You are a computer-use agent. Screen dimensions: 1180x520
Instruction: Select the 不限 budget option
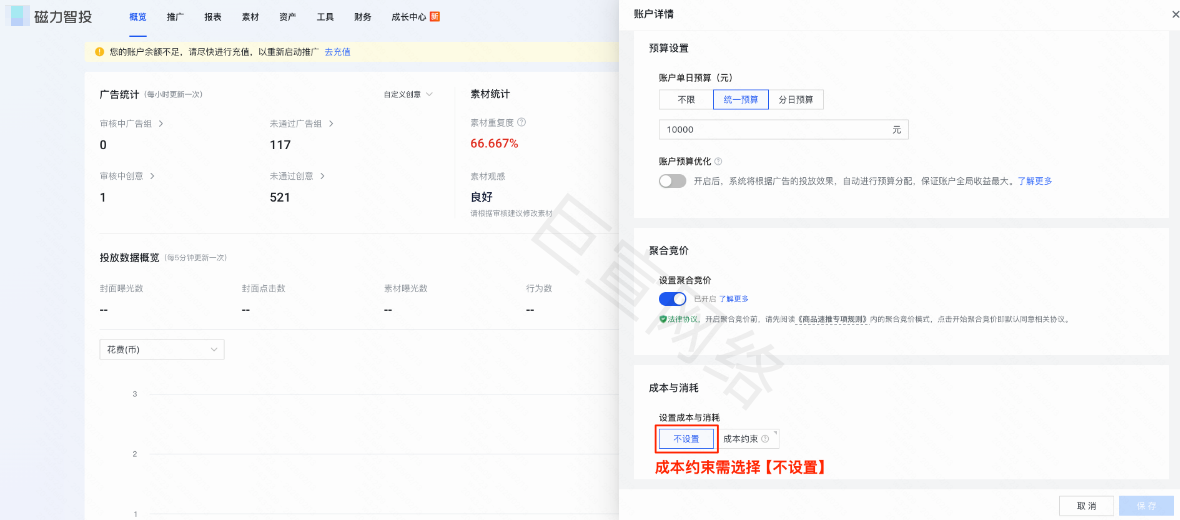[x=686, y=99]
